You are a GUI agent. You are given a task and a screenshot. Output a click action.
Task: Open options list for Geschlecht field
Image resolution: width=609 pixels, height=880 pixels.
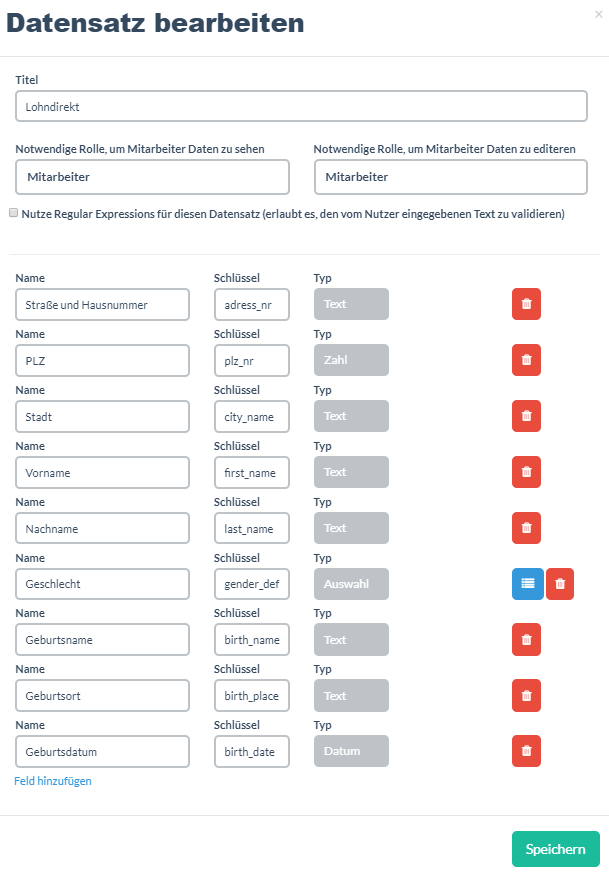(x=527, y=584)
